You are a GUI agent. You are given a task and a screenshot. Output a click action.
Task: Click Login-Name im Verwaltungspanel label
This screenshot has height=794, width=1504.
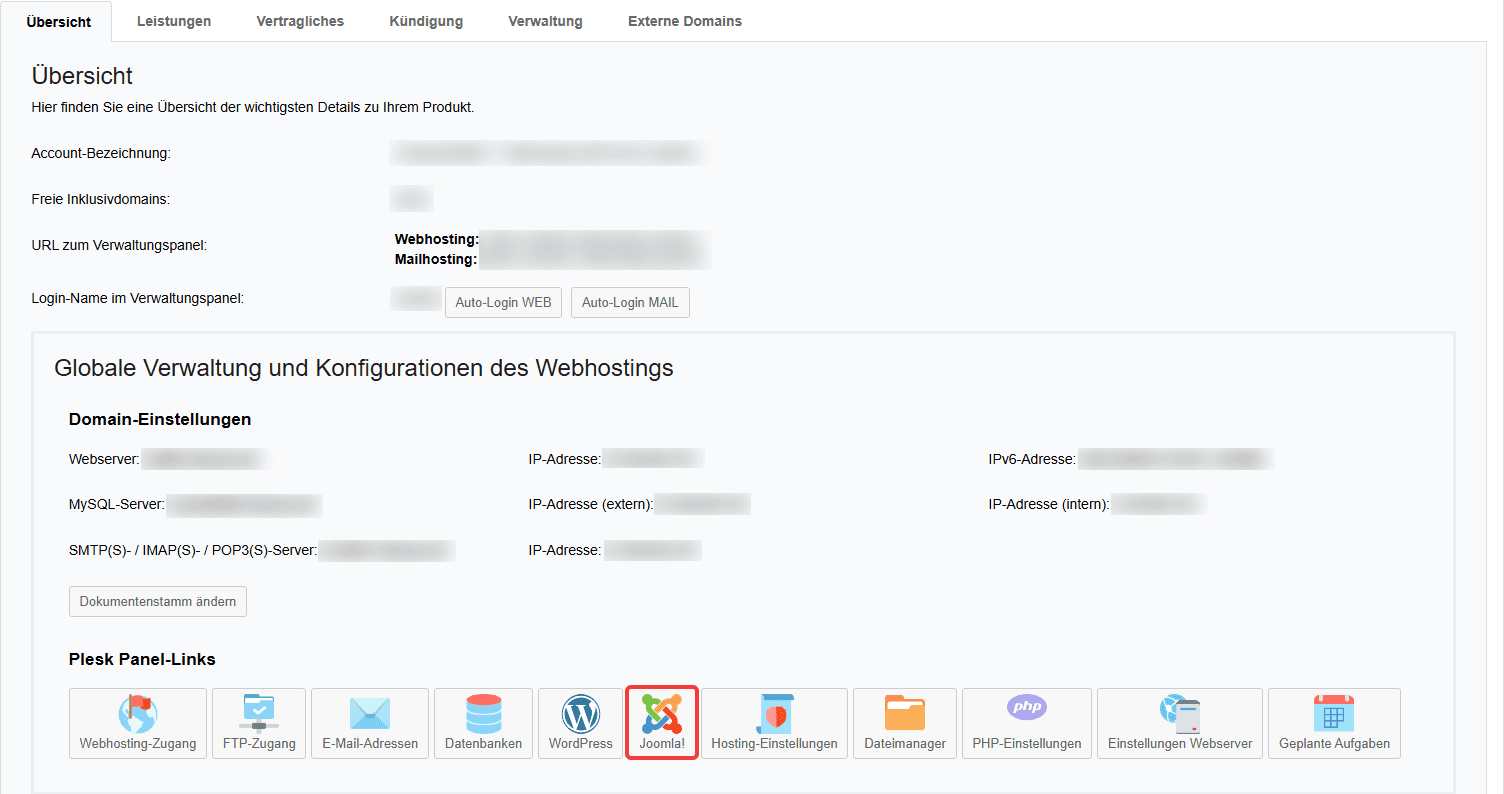[x=138, y=298]
